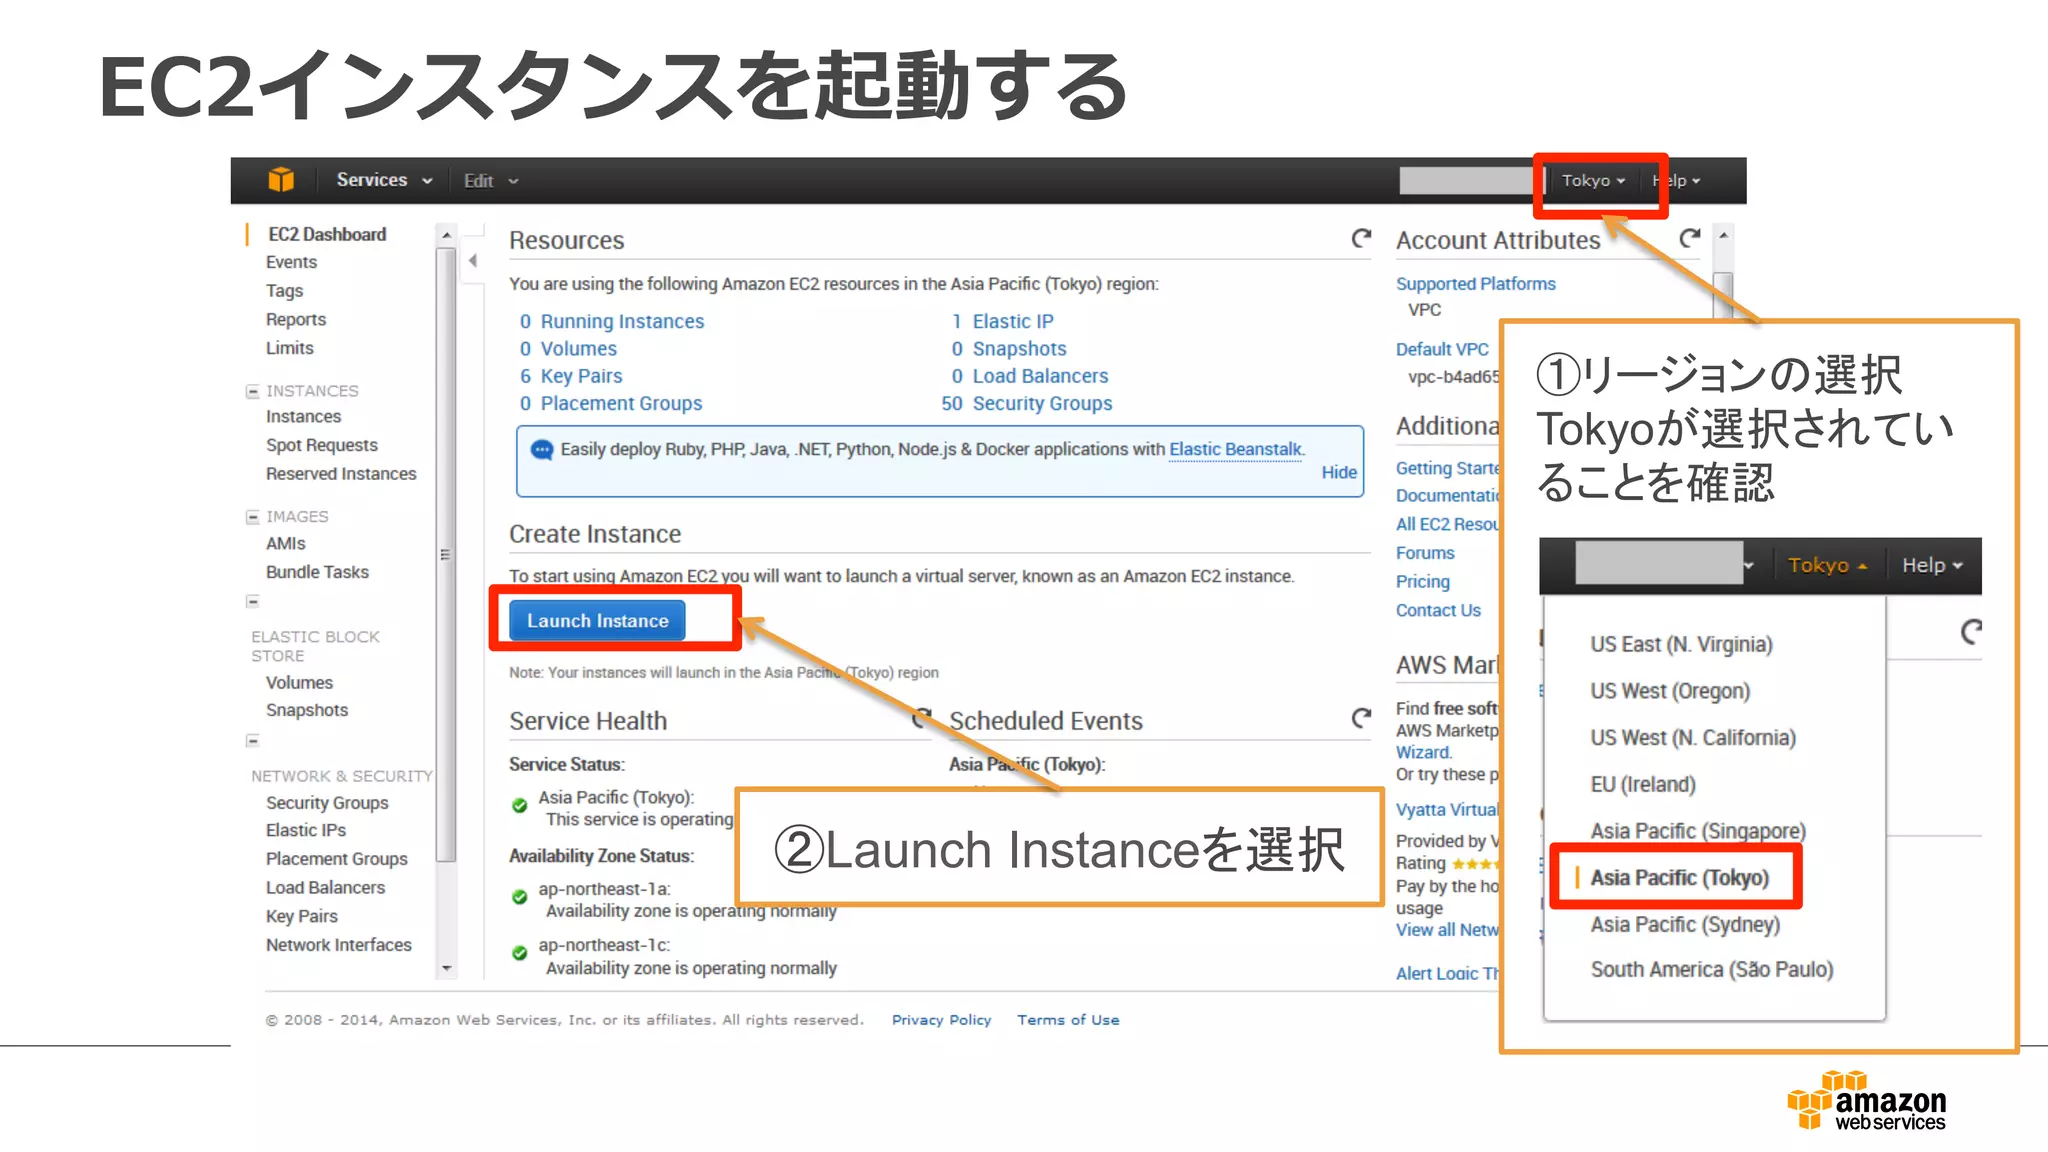Open the Pricing link
Screen dimensions: 2048x1152
(x=1423, y=581)
